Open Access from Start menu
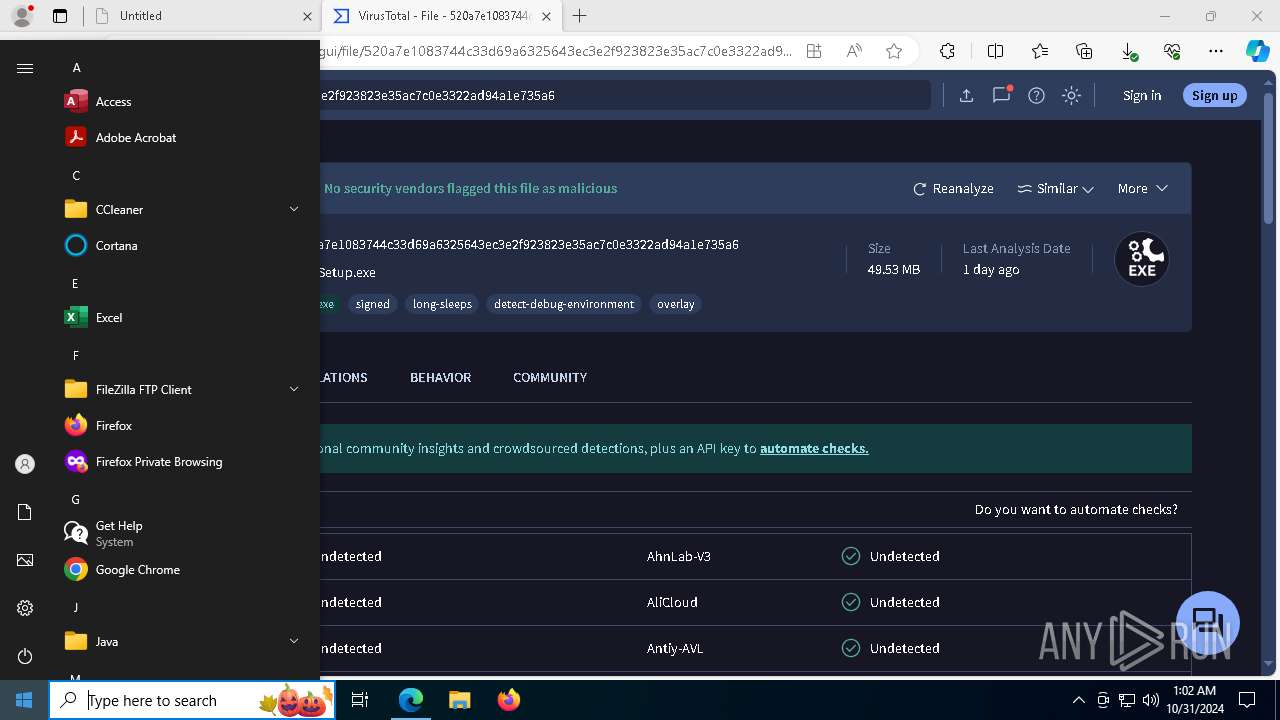 pyautogui.click(x=180, y=101)
